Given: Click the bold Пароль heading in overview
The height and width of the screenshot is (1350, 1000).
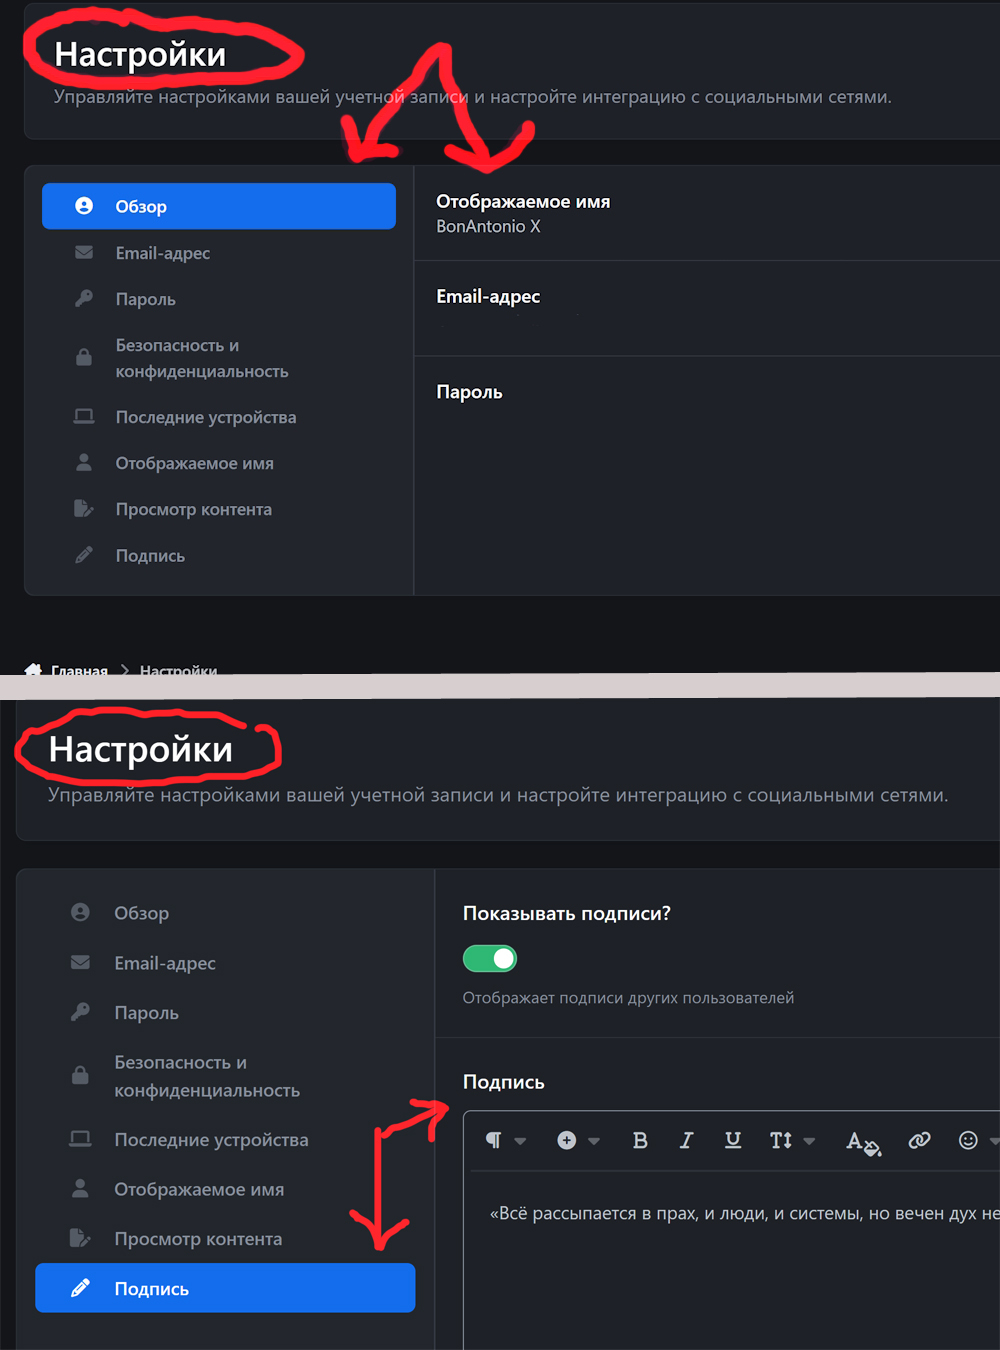Looking at the screenshot, I should (x=469, y=392).
